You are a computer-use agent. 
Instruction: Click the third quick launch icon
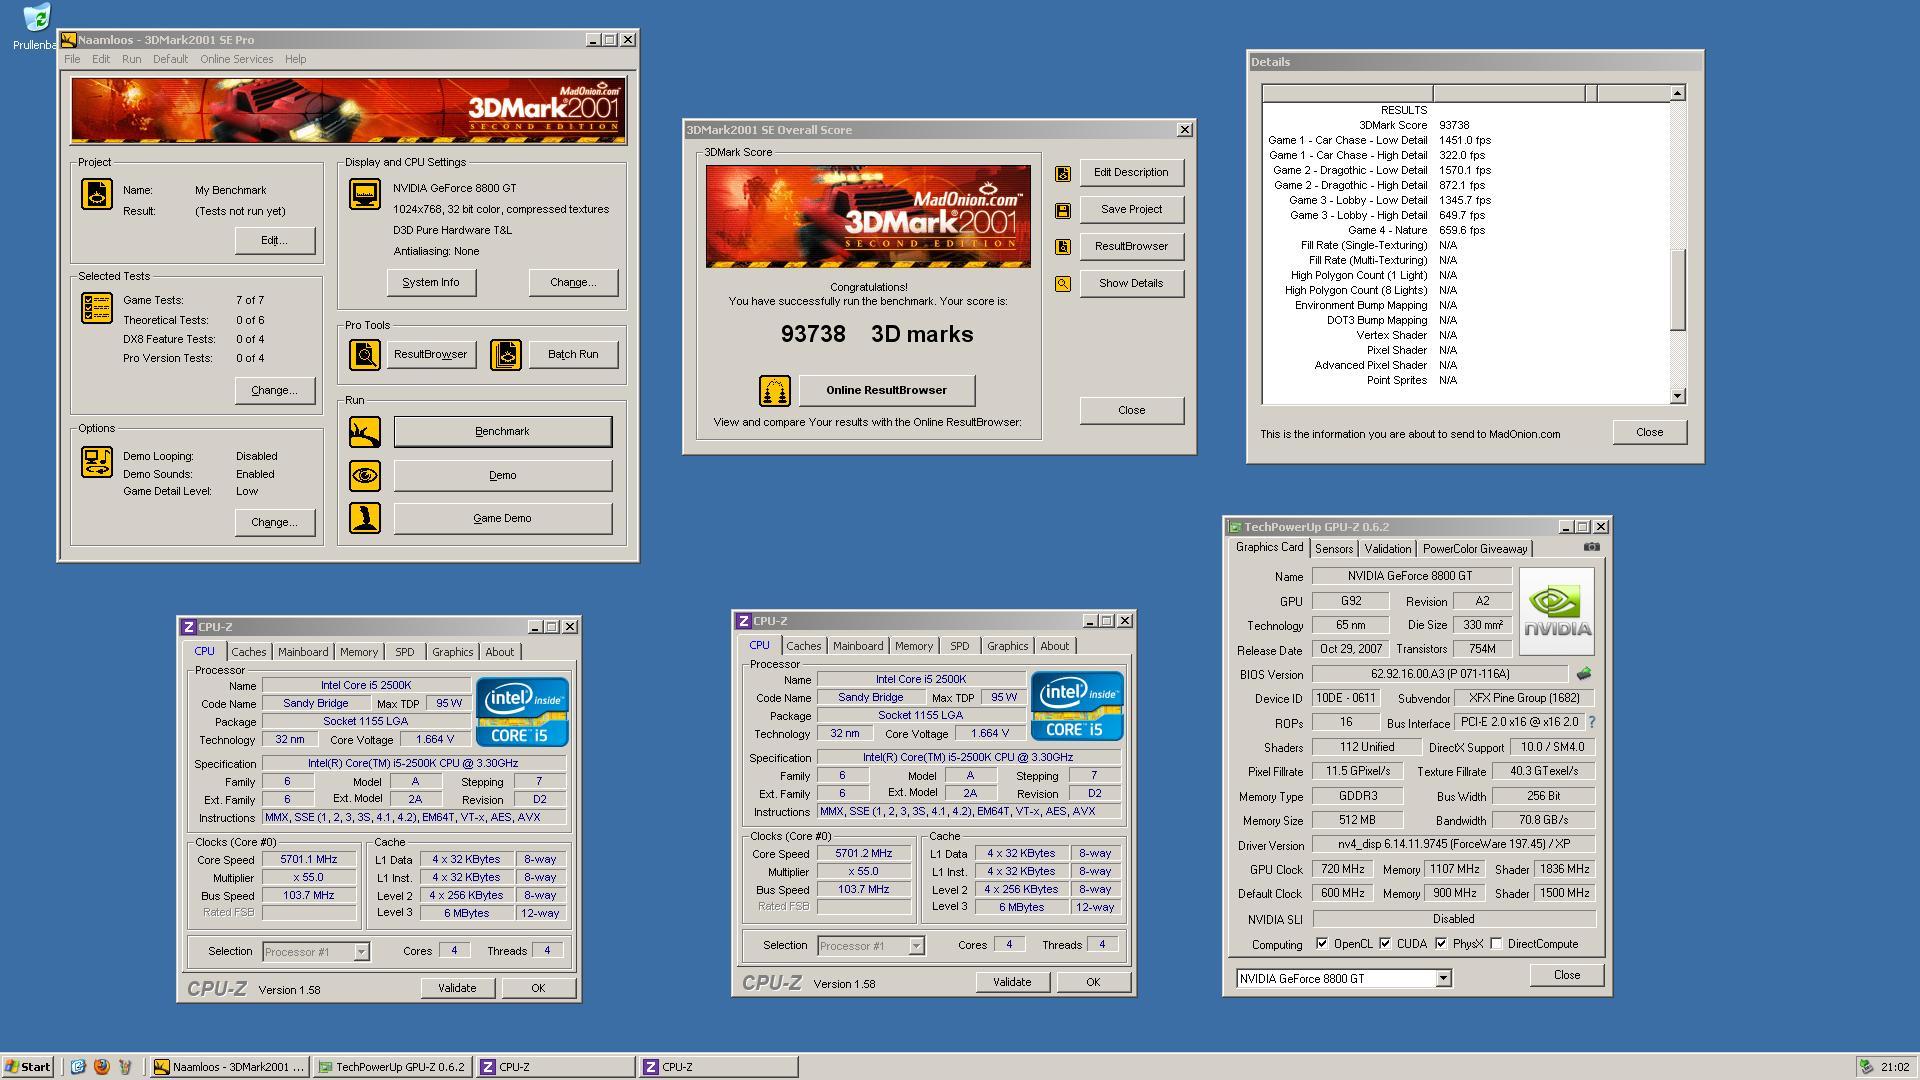[125, 1067]
